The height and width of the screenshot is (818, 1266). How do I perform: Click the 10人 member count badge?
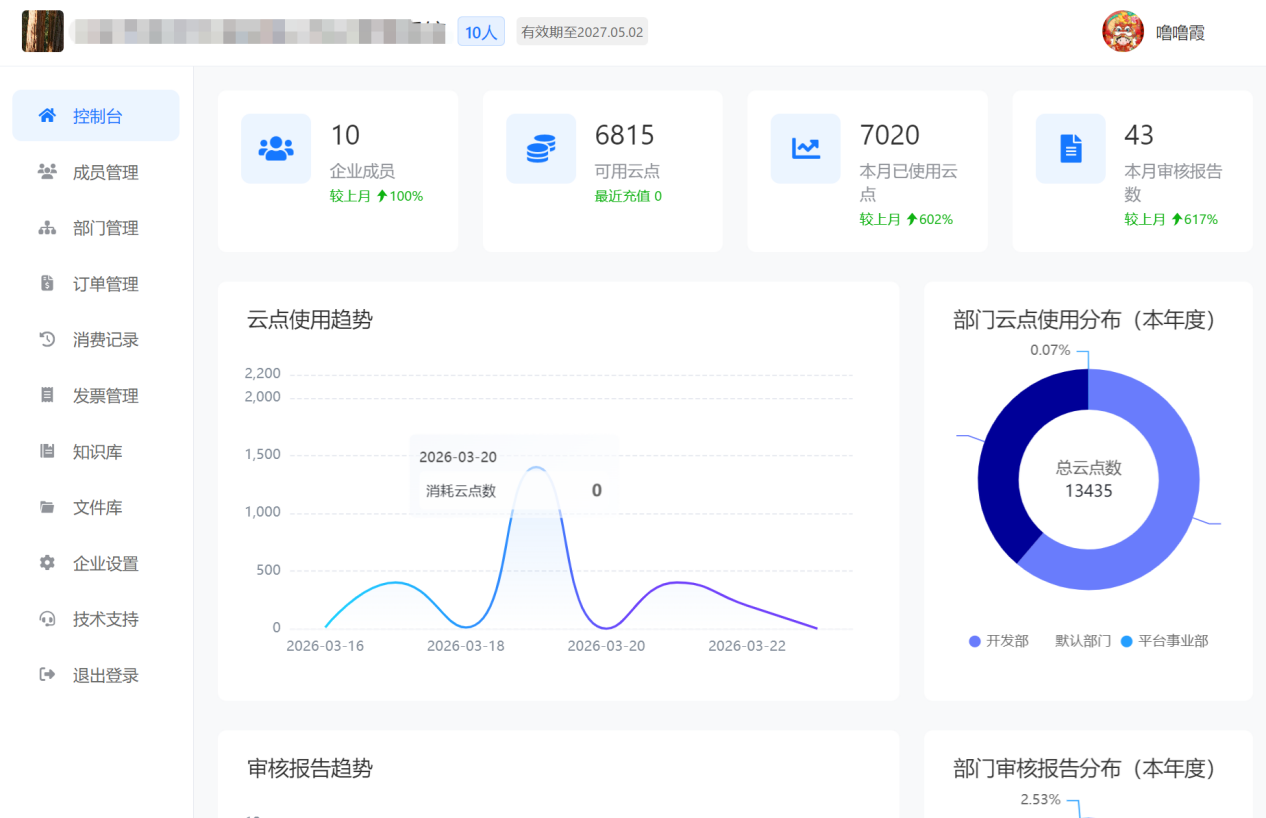481,32
